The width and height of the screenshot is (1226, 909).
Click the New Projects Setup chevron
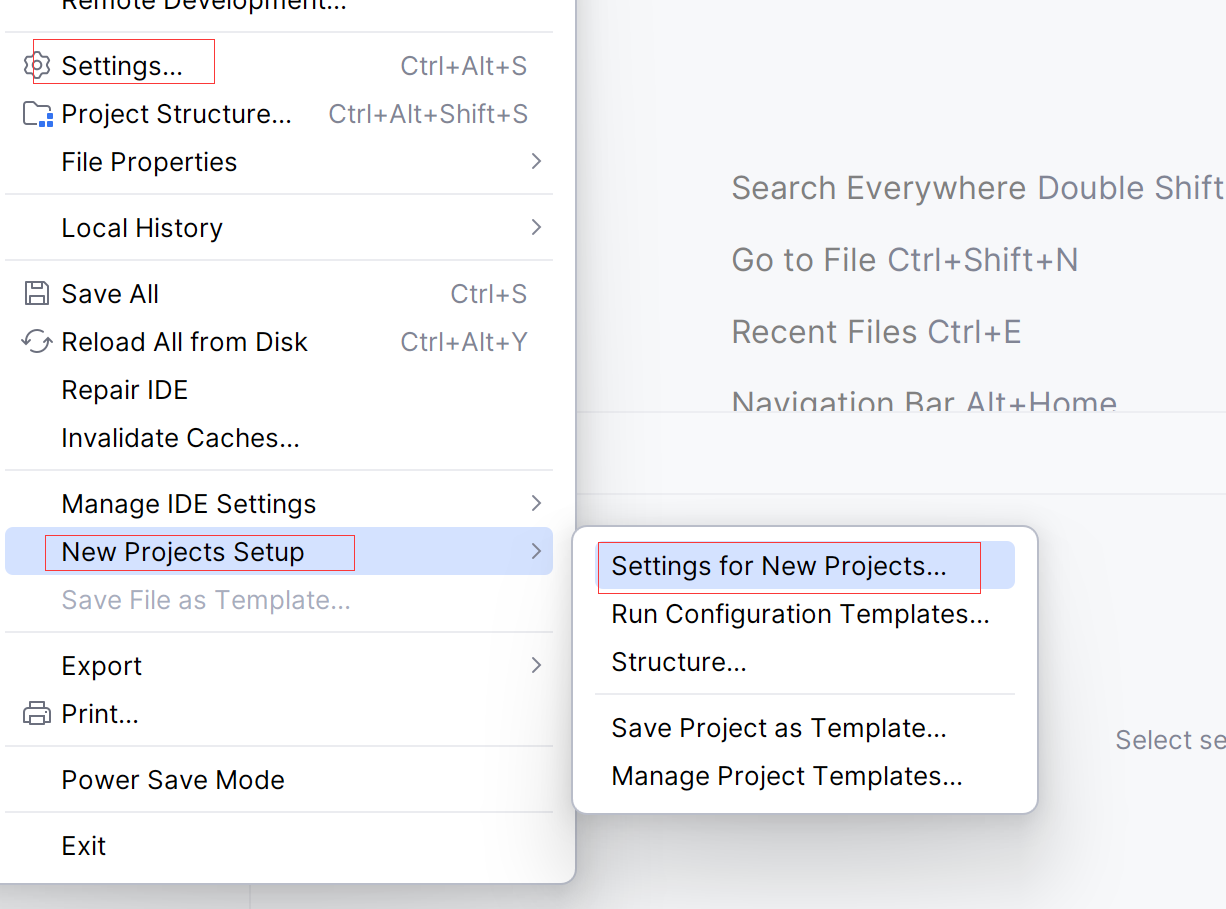tap(536, 552)
